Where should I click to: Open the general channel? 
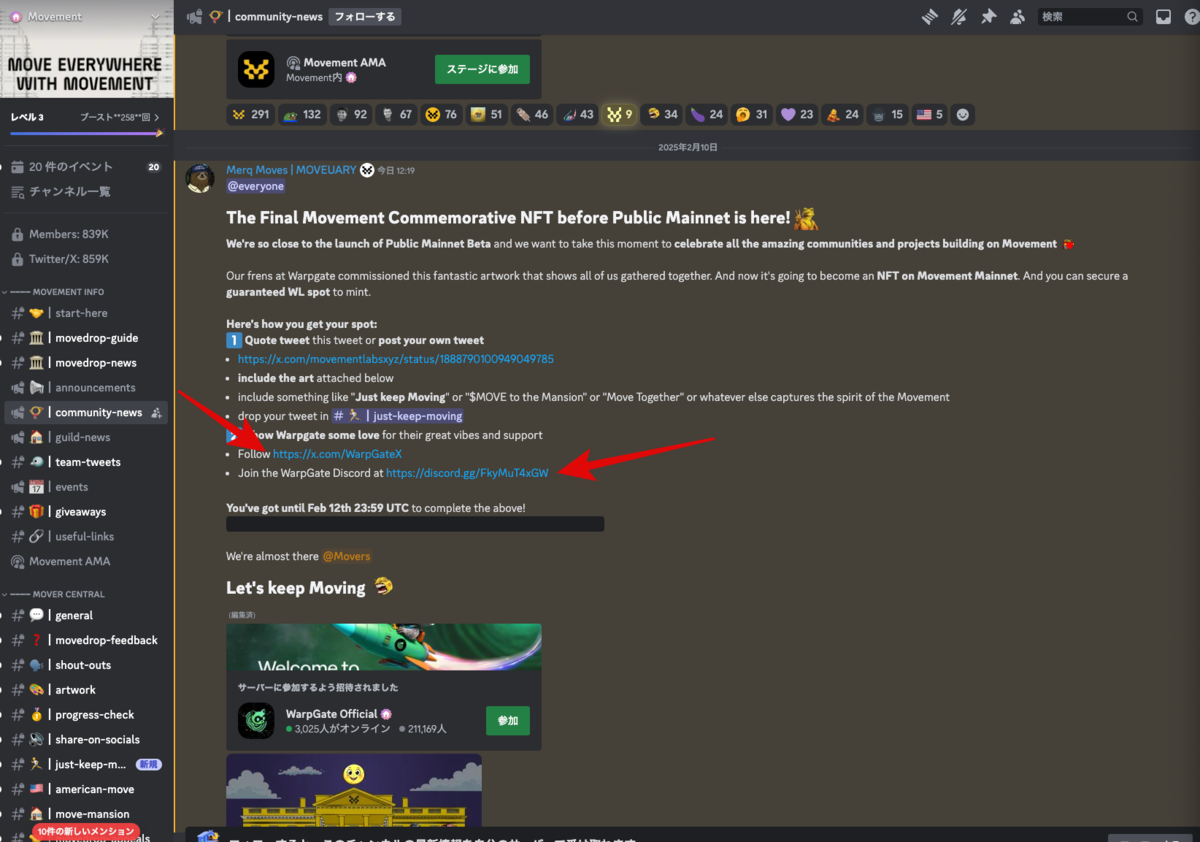pos(85,616)
